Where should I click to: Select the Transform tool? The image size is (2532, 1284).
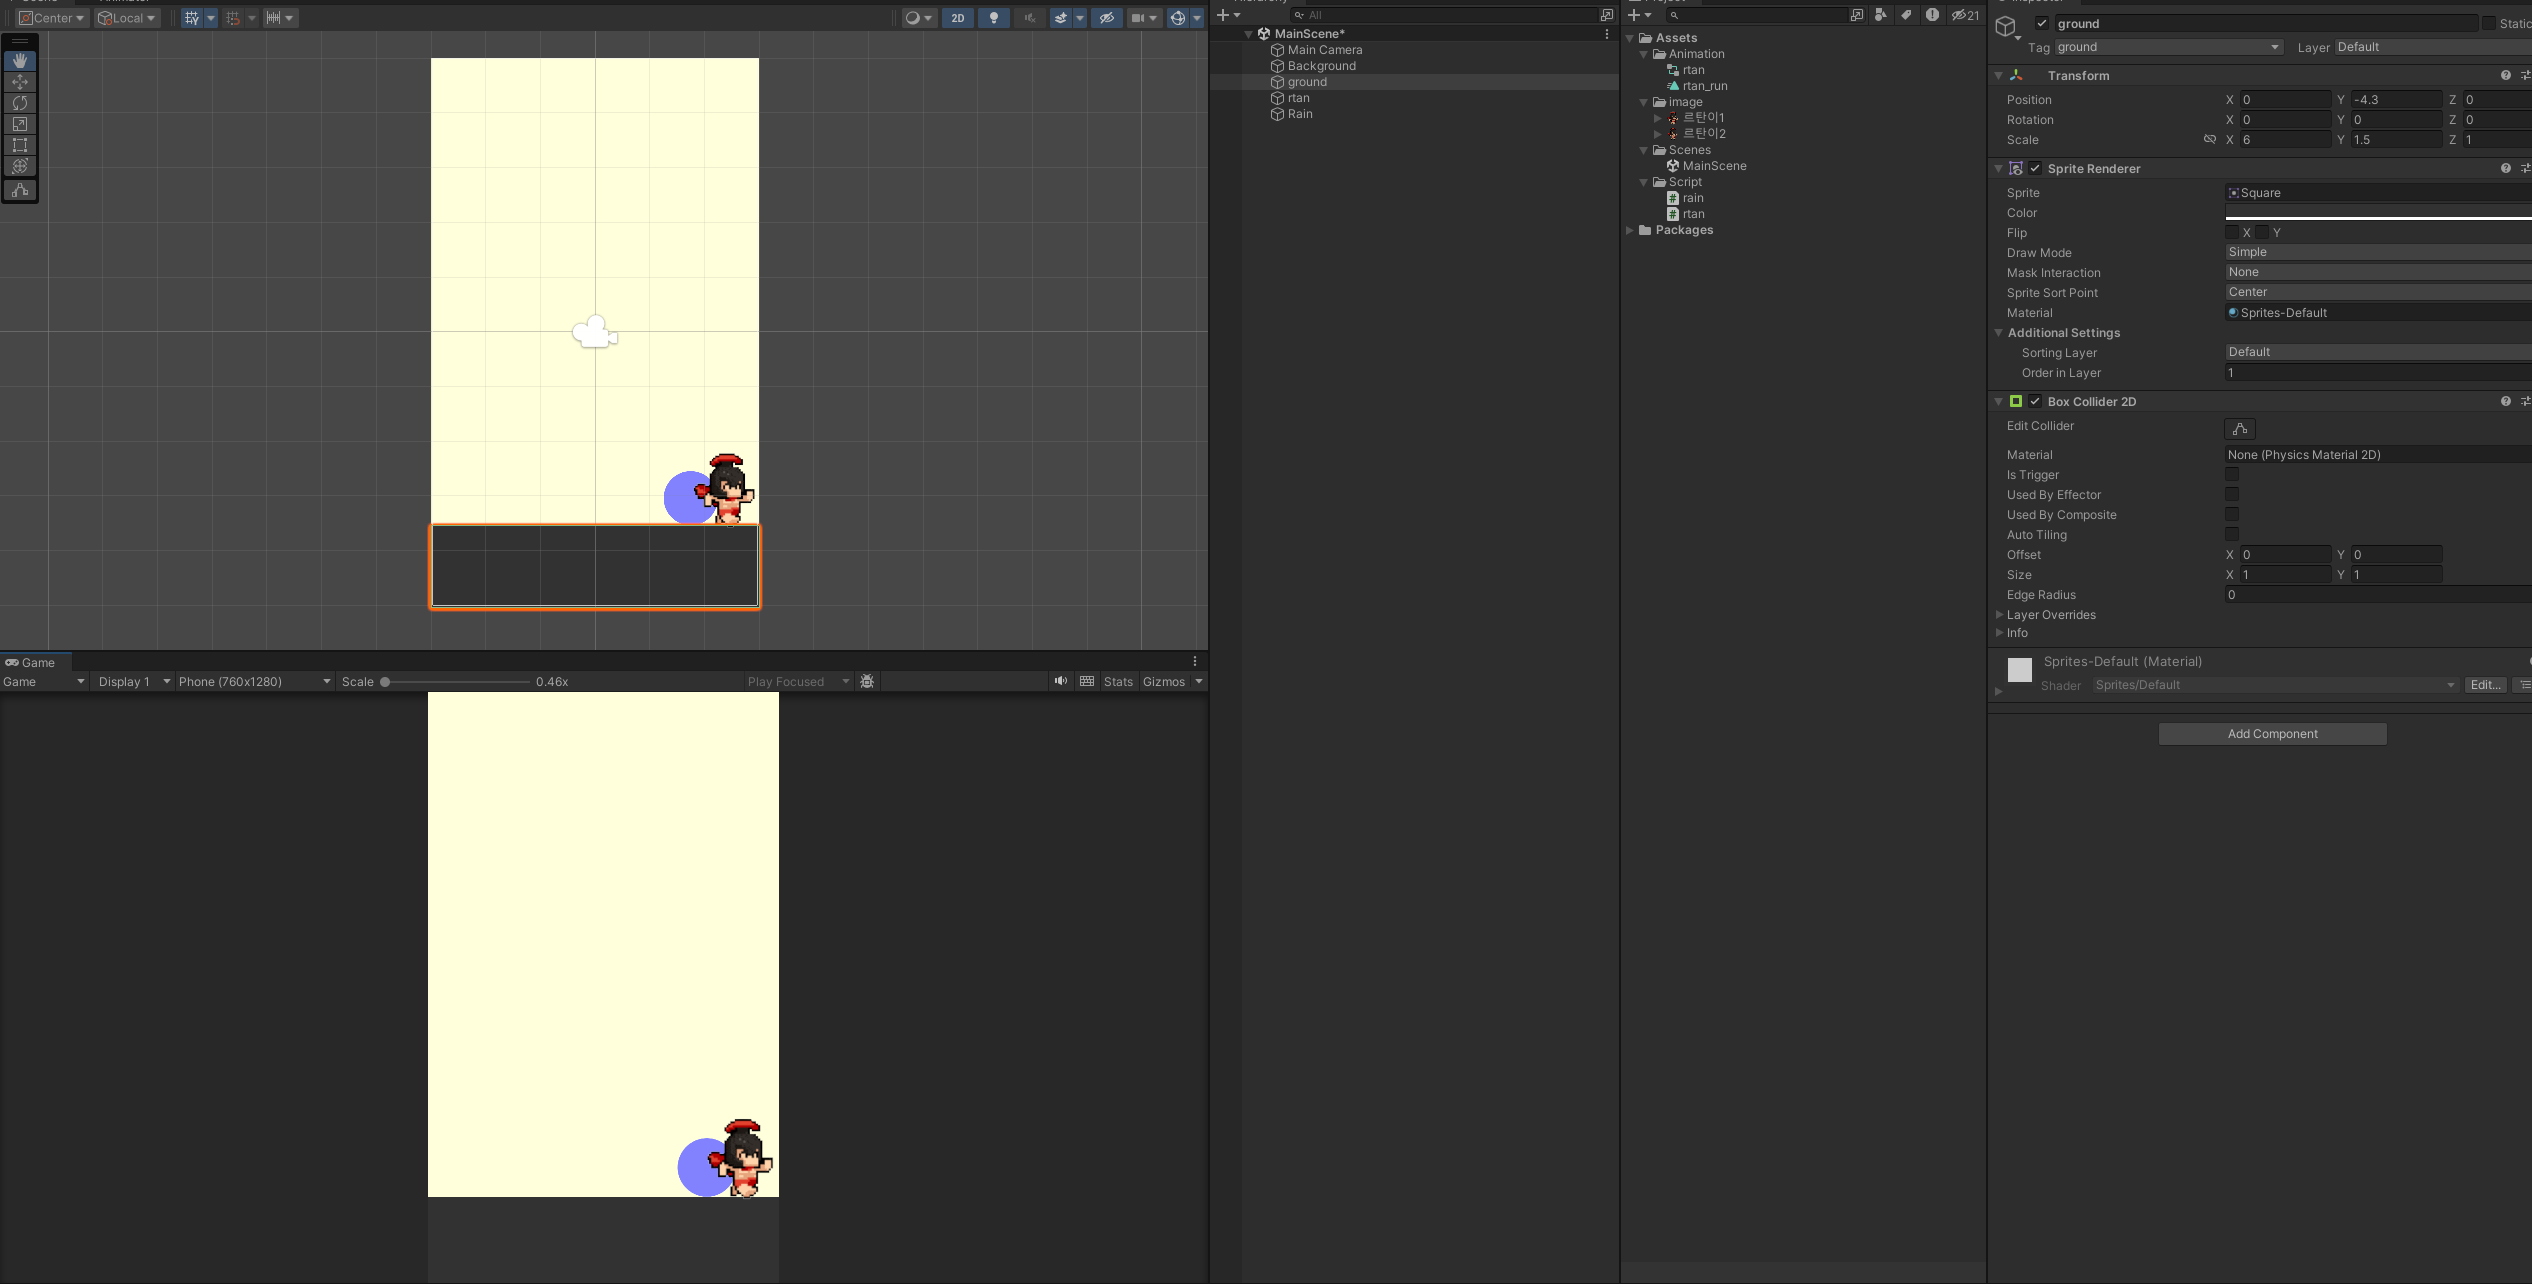20,166
